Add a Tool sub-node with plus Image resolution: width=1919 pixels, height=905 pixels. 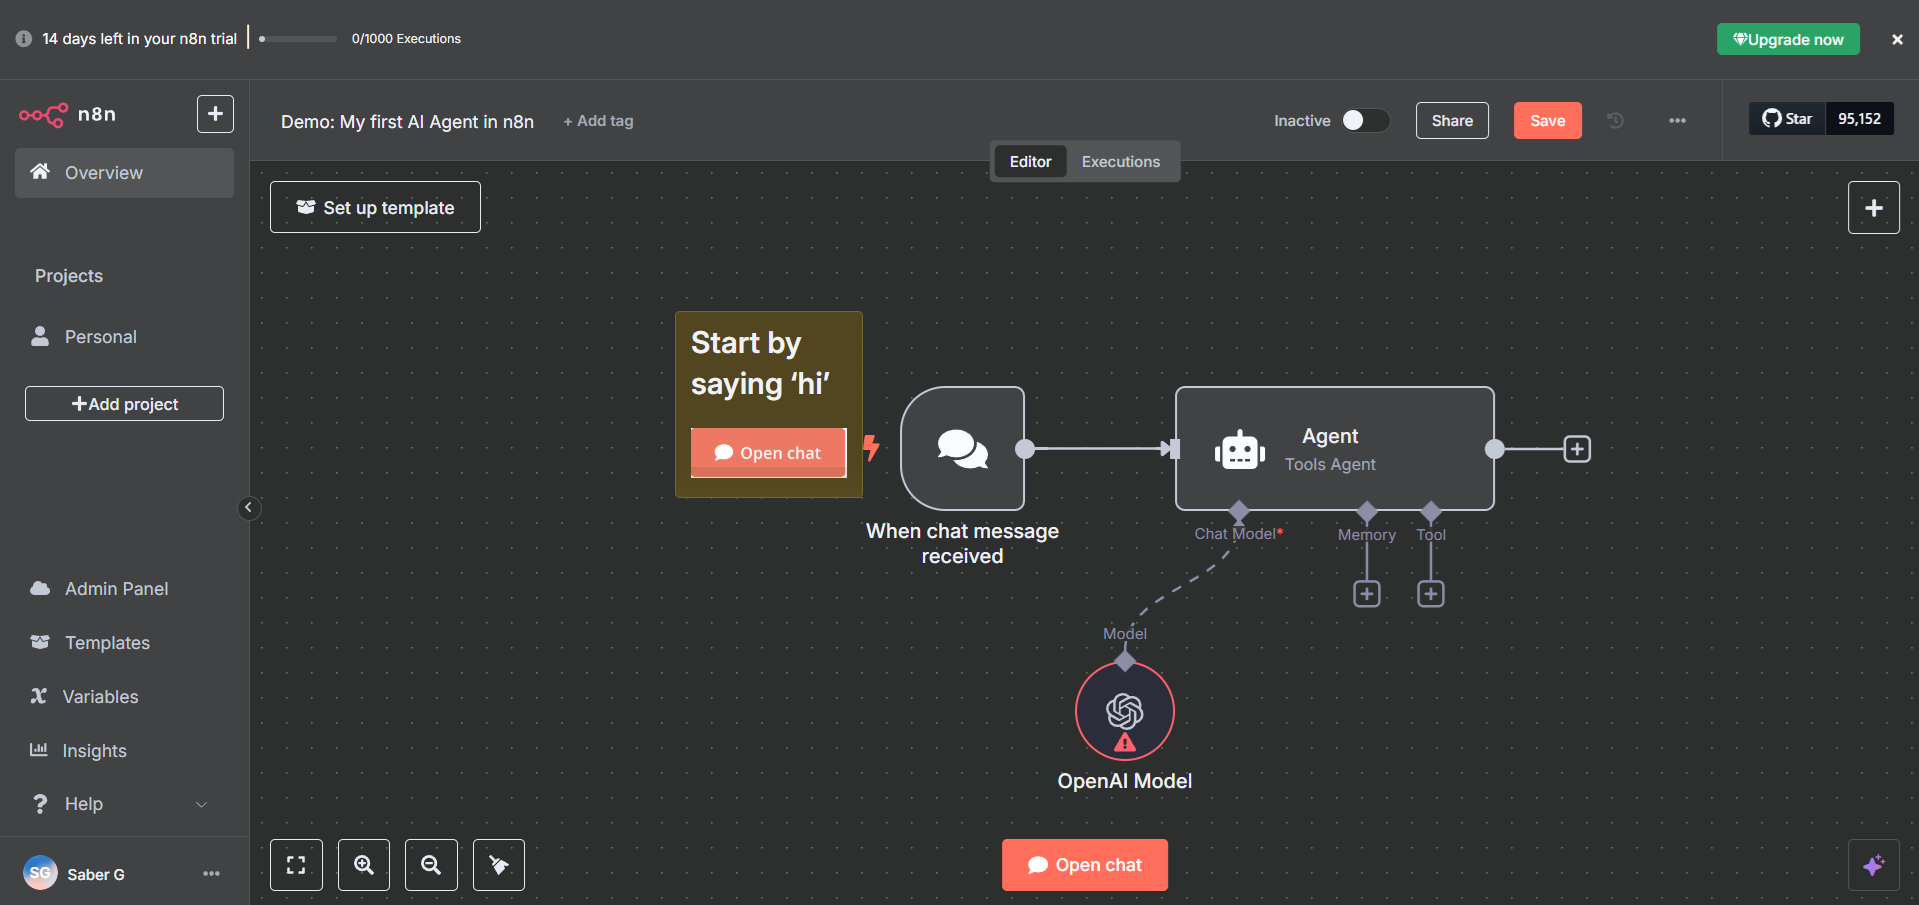pyautogui.click(x=1431, y=594)
